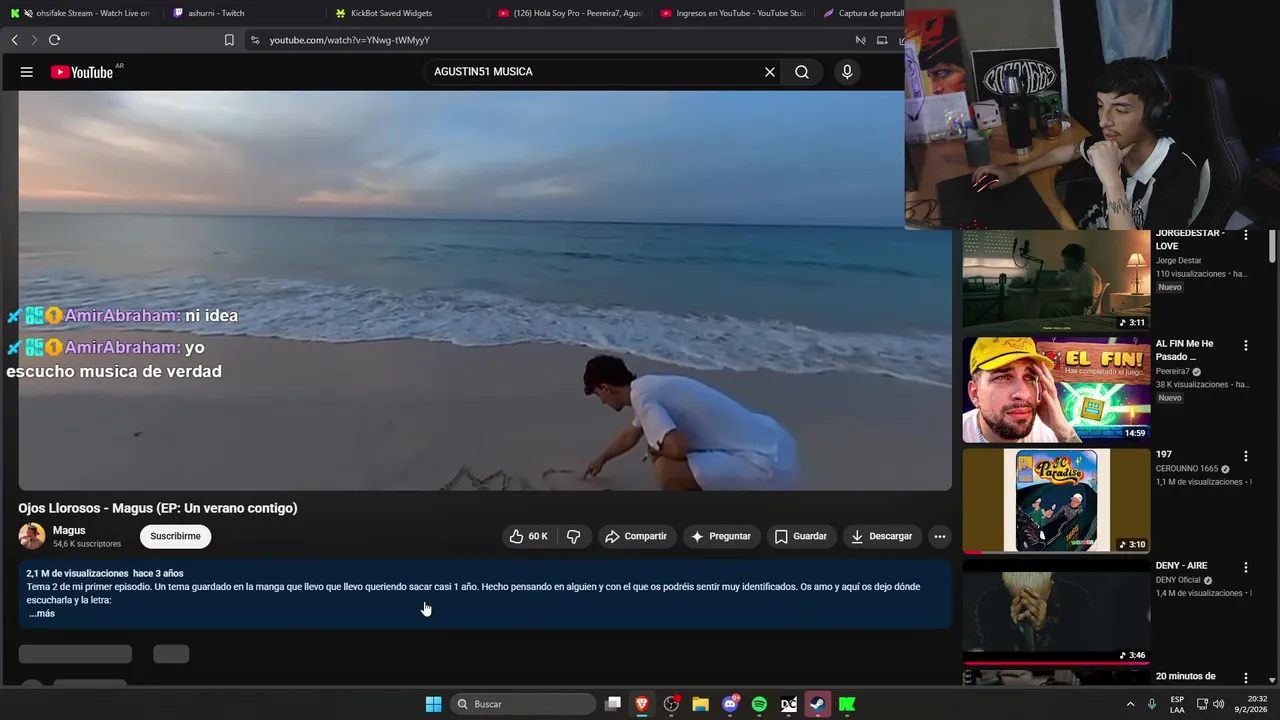Click the taskbar Buscar search box
Screen dimensions: 1280x720
pyautogui.click(x=521, y=704)
